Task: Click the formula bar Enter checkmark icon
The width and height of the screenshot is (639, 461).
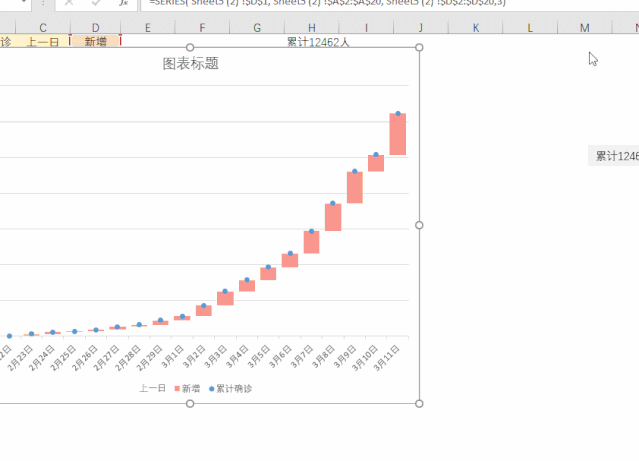Action: click(x=96, y=4)
